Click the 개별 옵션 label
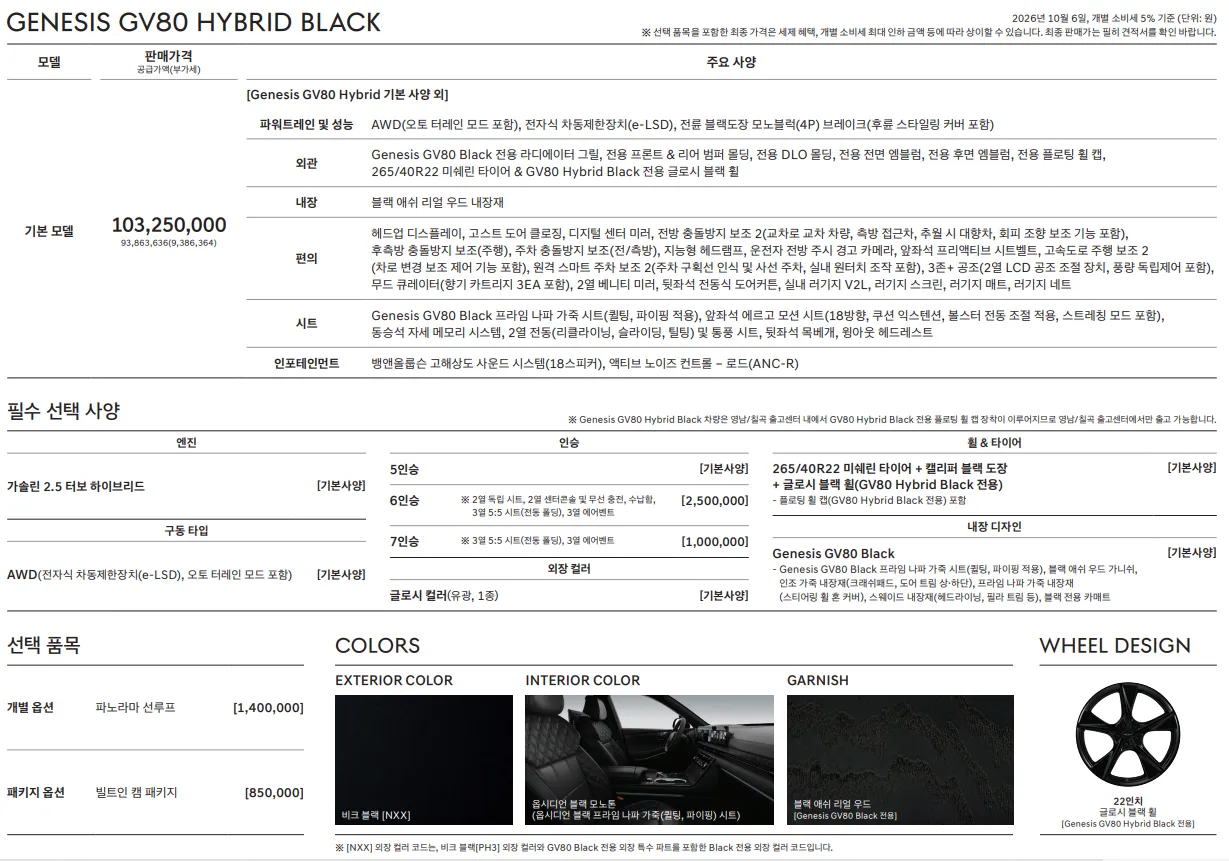 [30, 707]
